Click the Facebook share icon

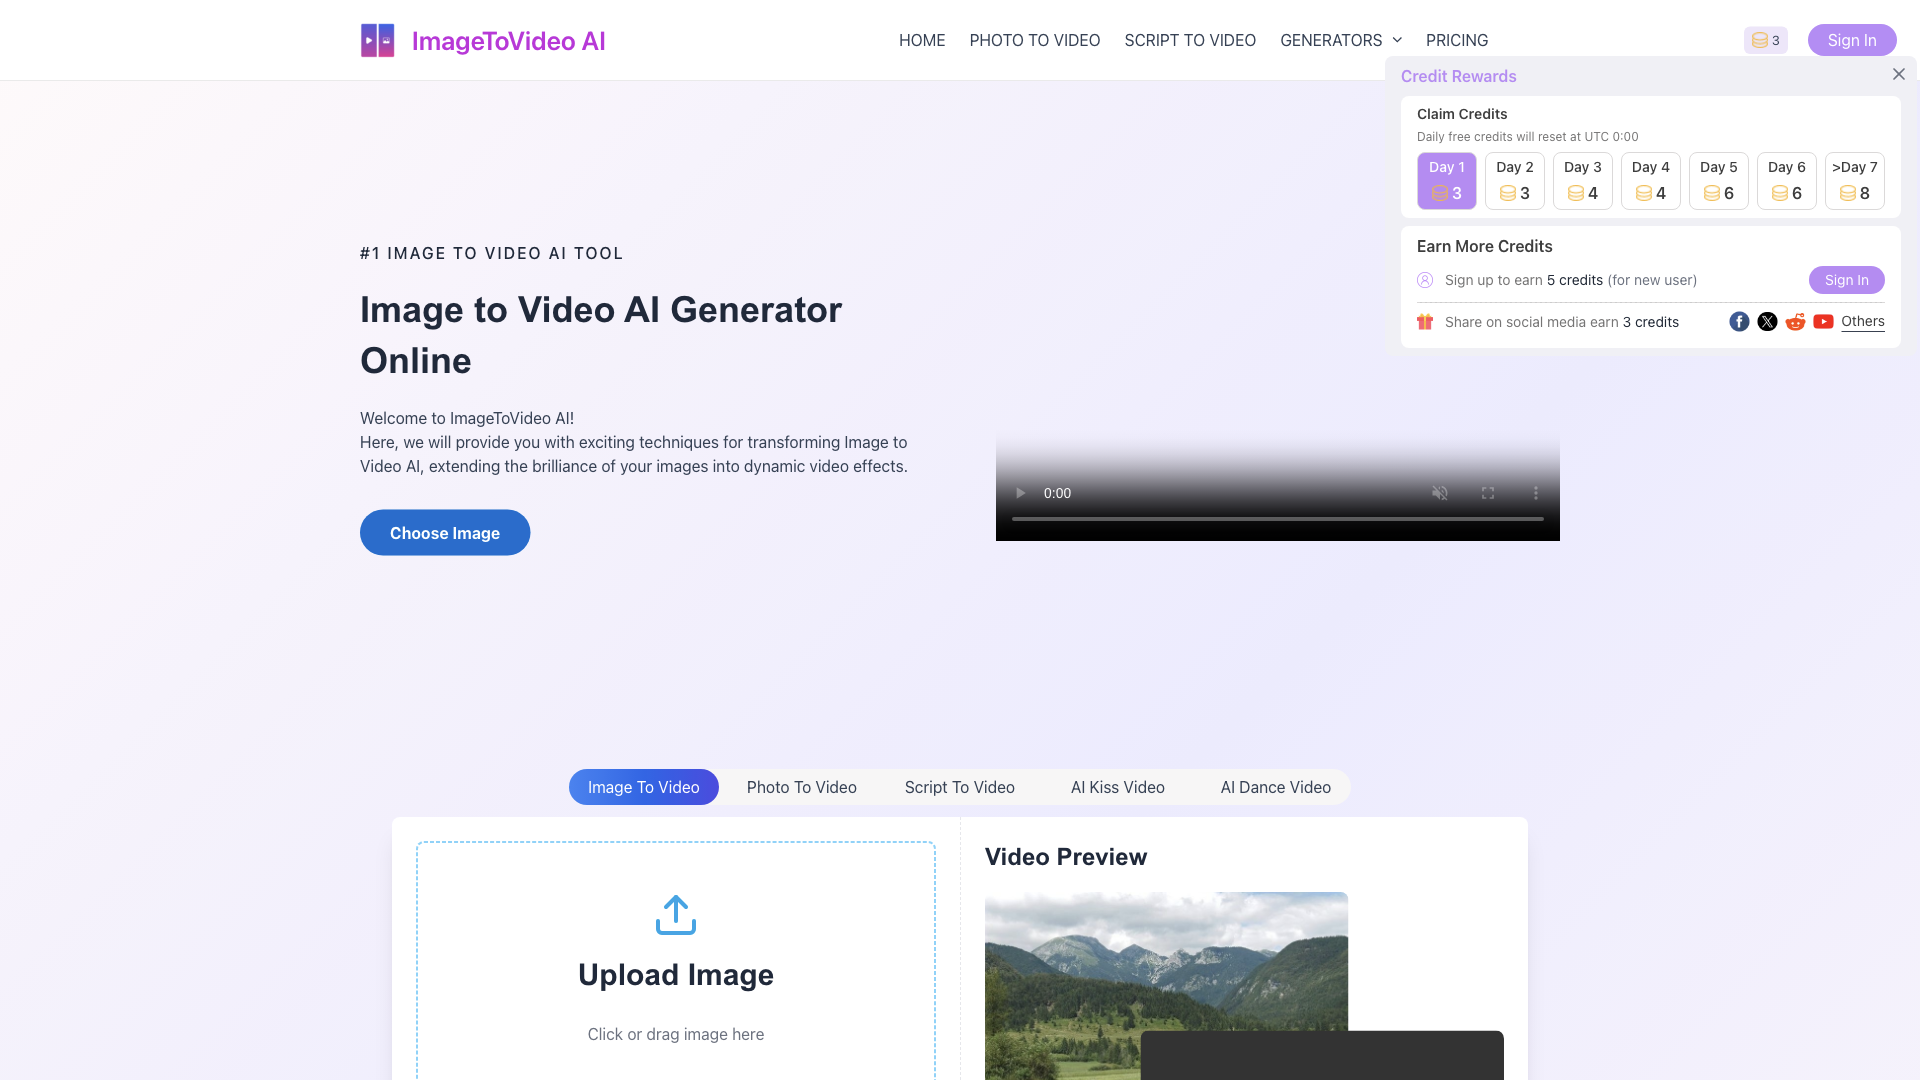click(x=1739, y=322)
